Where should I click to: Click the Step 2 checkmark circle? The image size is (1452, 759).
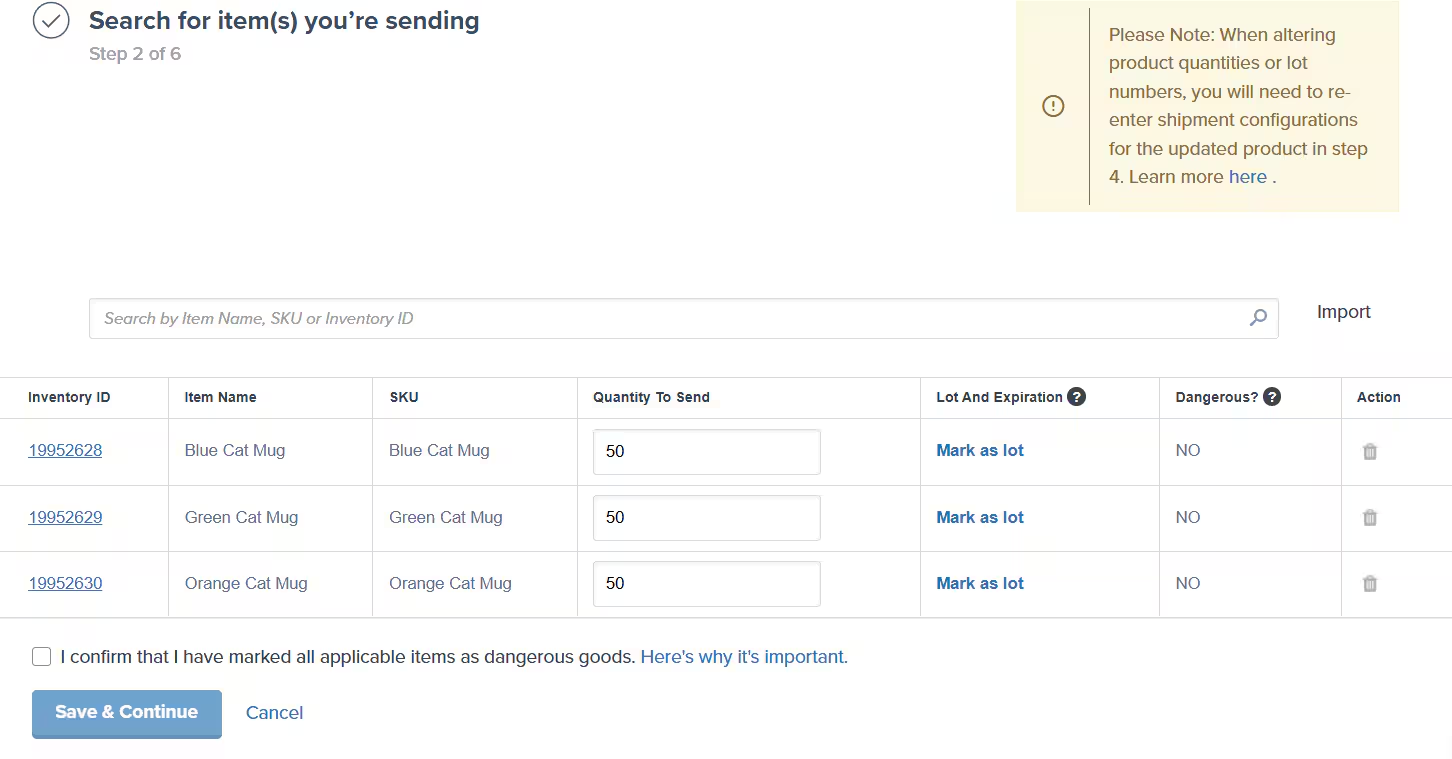coord(51,20)
